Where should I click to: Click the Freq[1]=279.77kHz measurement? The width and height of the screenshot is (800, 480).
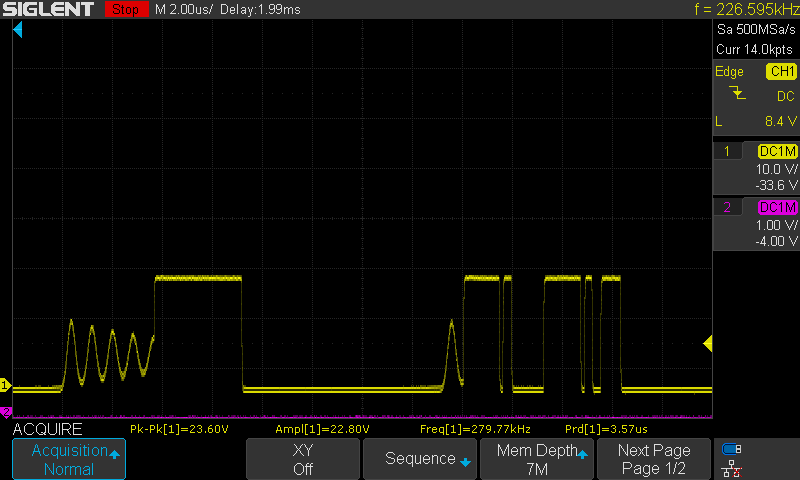[x=475, y=430]
